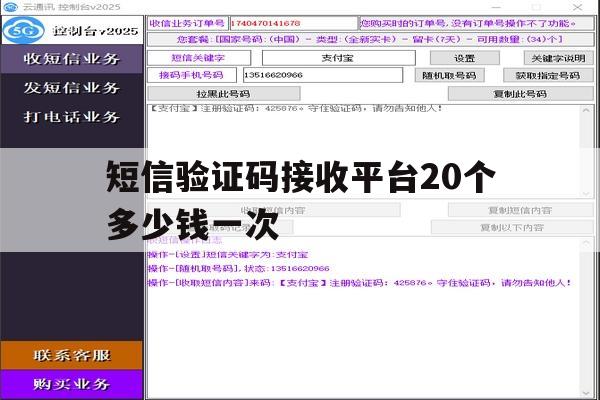
Task: Click scroll-up arrow of SMS content box
Action: coord(586,111)
